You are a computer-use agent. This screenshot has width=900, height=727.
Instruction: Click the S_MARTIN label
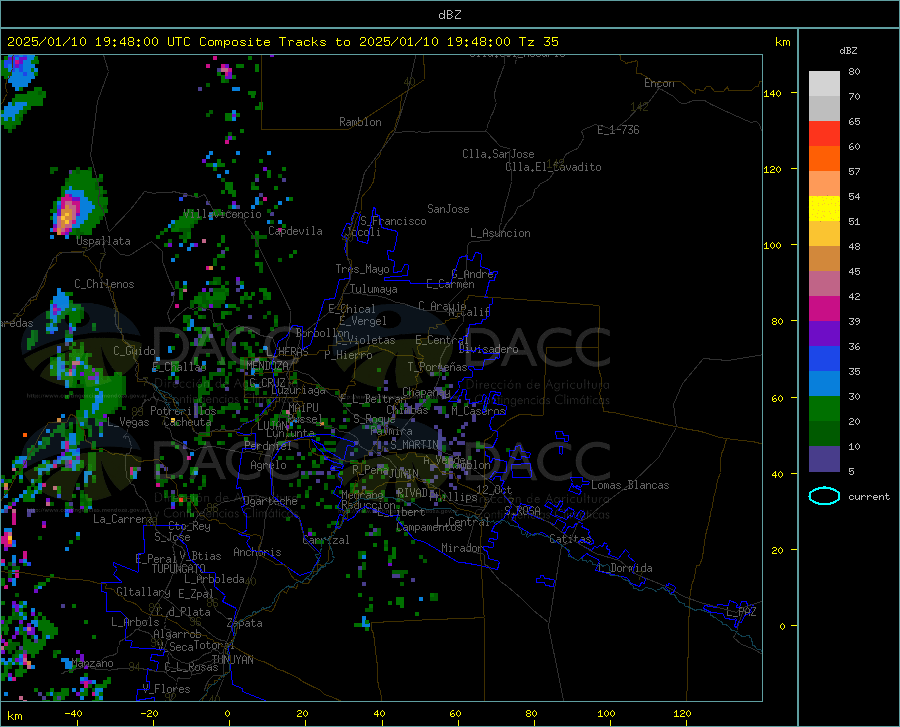click(x=414, y=445)
